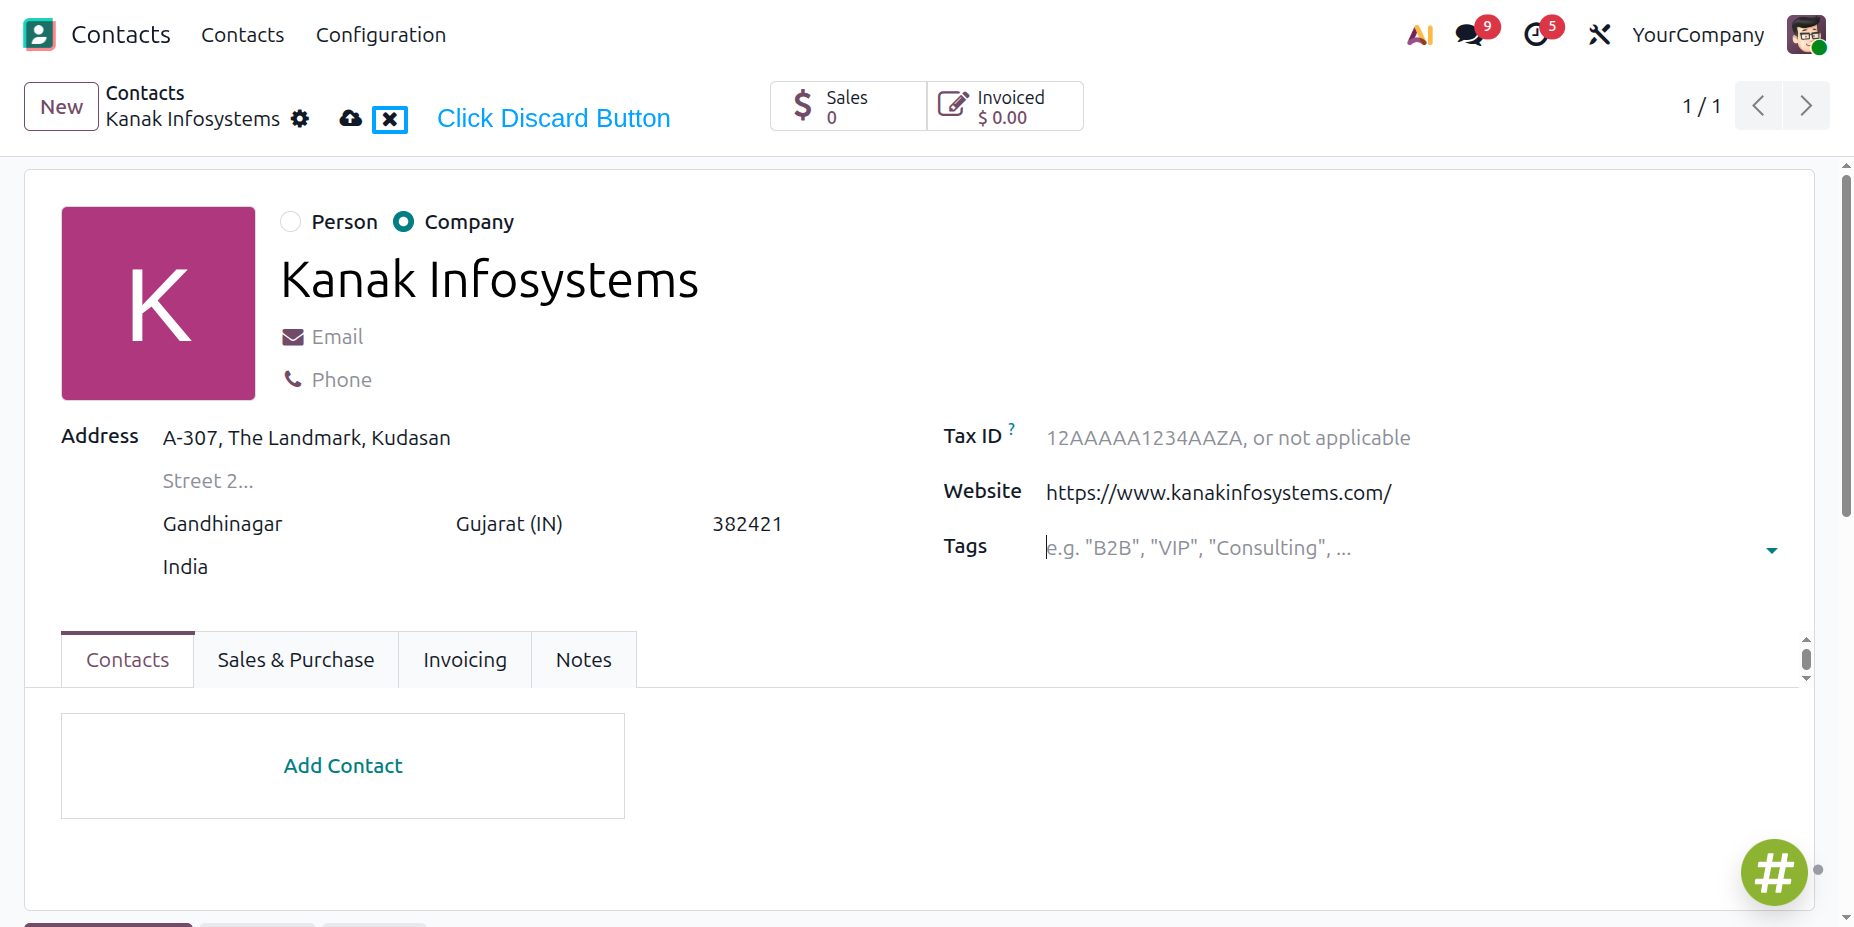Image resolution: width=1854 pixels, height=927 pixels.
Task: Go to previous record with left chevron
Action: [x=1758, y=106]
